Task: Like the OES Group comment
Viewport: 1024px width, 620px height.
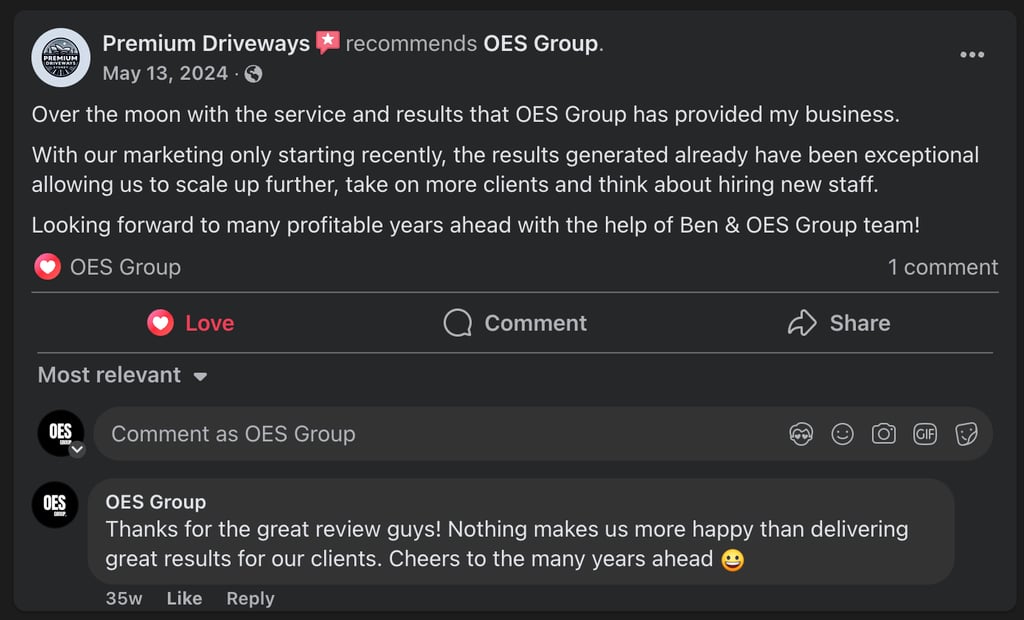Action: (x=184, y=598)
